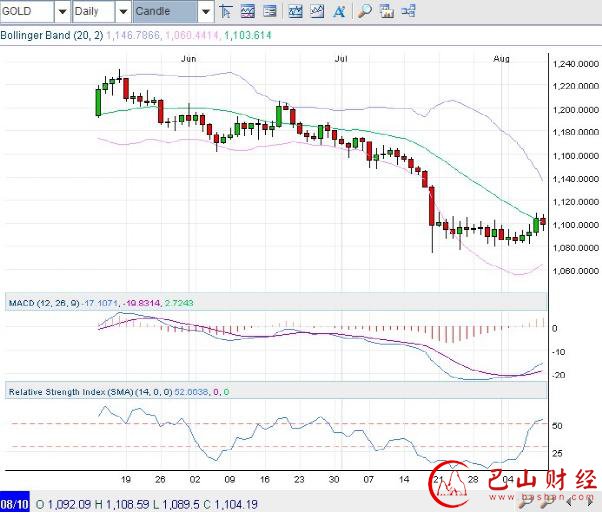
Task: Open the indicators chart icon
Action: (248, 11)
